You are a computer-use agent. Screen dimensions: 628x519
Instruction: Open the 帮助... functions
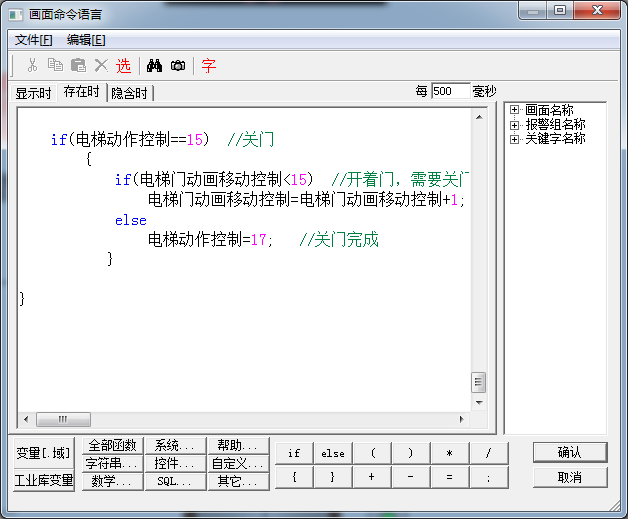tap(238, 445)
